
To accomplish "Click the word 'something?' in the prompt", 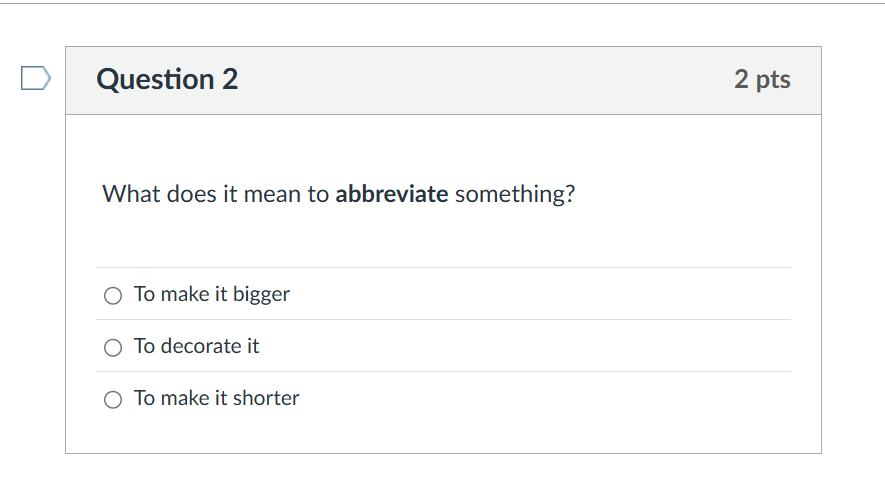I will (515, 194).
